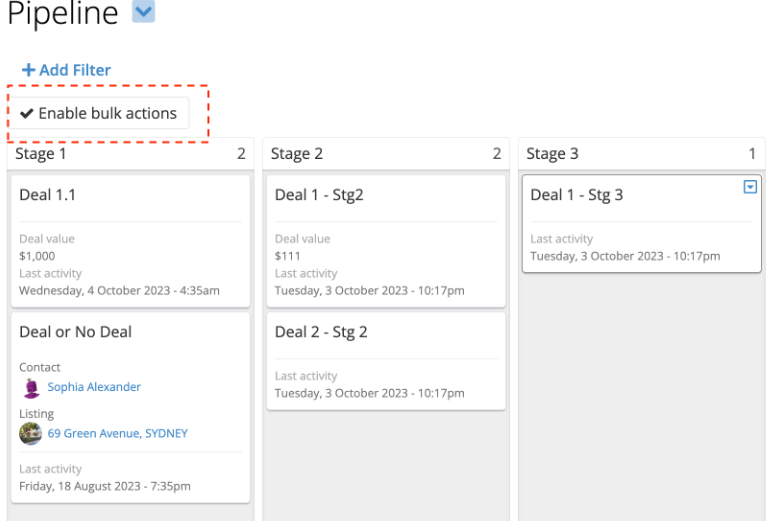
Task: Click the plus icon beside Add Filter
Action: point(29,70)
